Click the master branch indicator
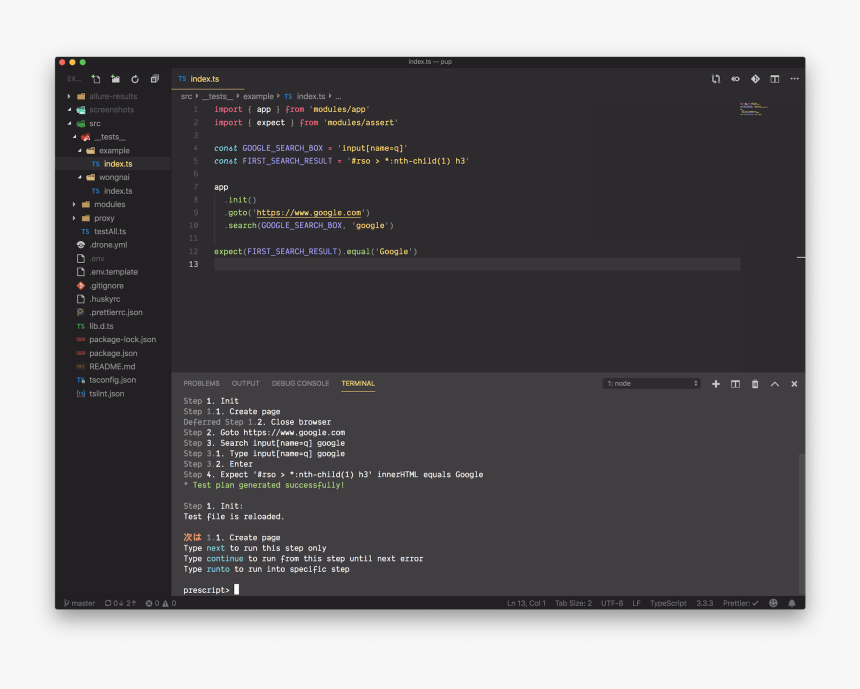This screenshot has height=689, width=860. pos(80,603)
